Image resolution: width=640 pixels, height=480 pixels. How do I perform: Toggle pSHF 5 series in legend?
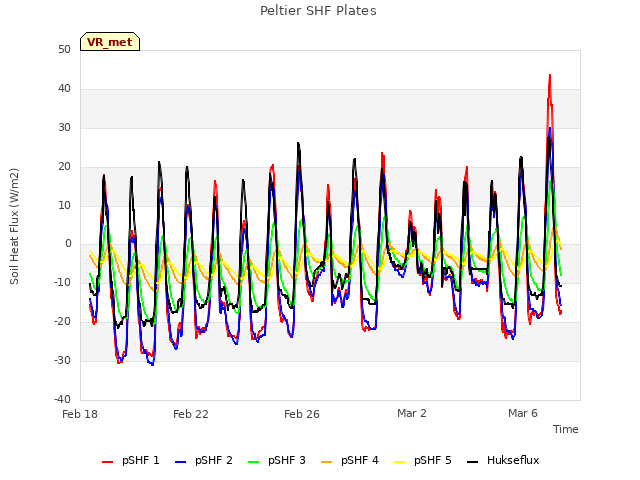[423, 460]
